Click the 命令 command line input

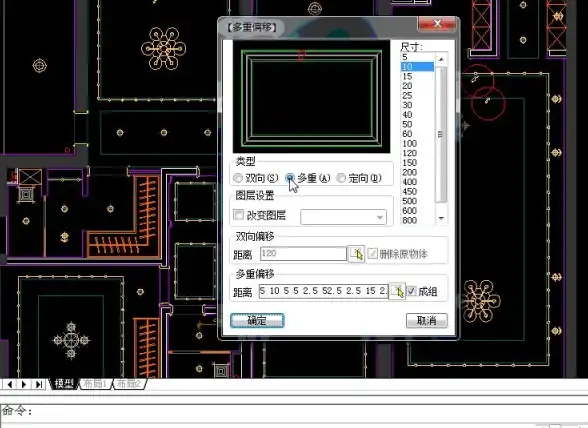click(294, 411)
